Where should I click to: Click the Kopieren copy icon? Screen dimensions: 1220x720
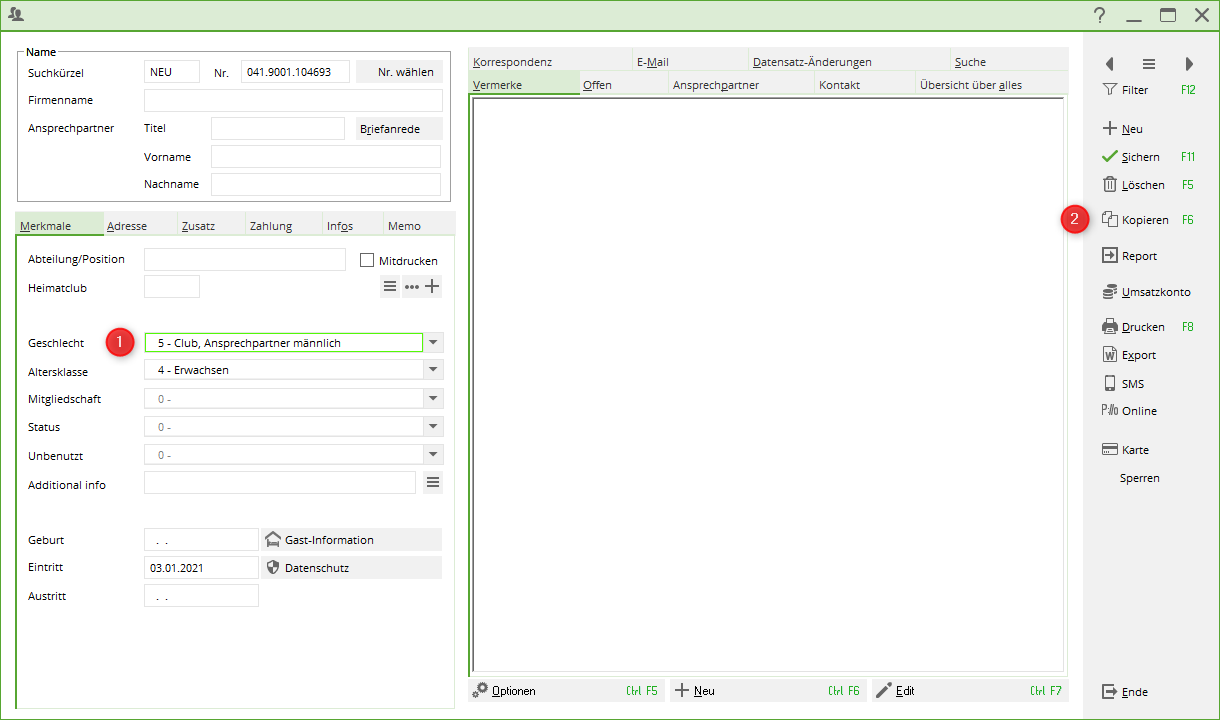point(1109,219)
